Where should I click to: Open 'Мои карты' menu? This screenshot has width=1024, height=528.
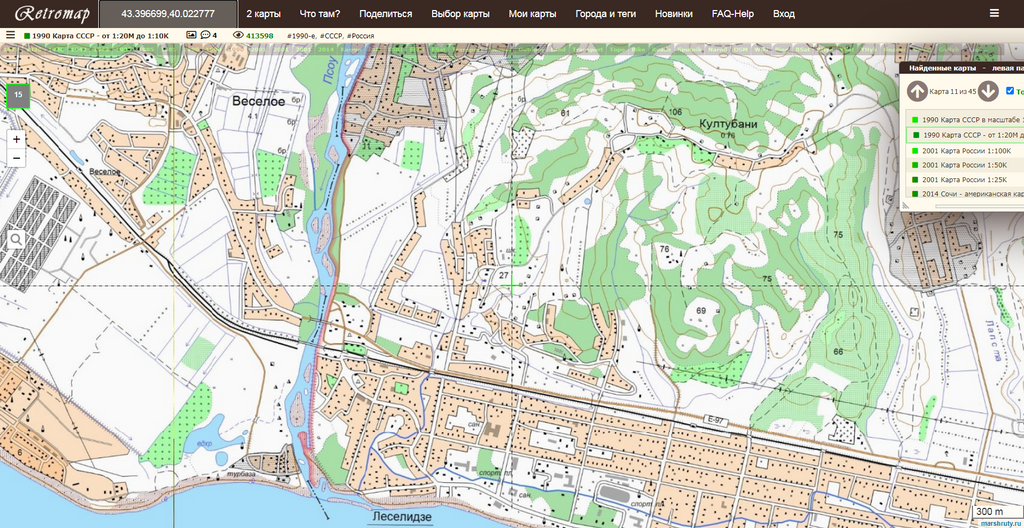(x=533, y=13)
